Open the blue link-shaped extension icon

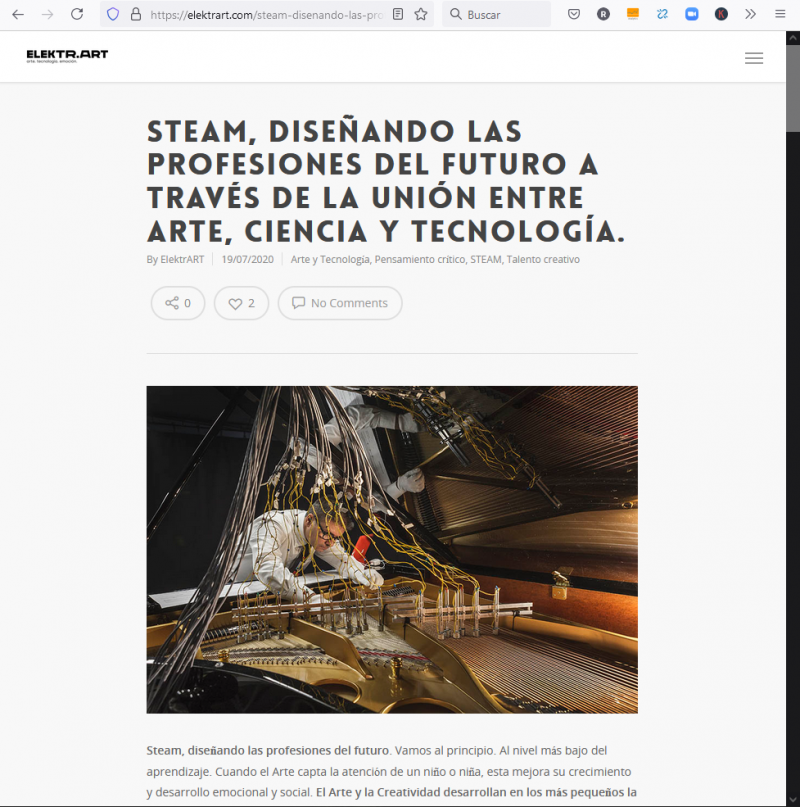tap(663, 14)
